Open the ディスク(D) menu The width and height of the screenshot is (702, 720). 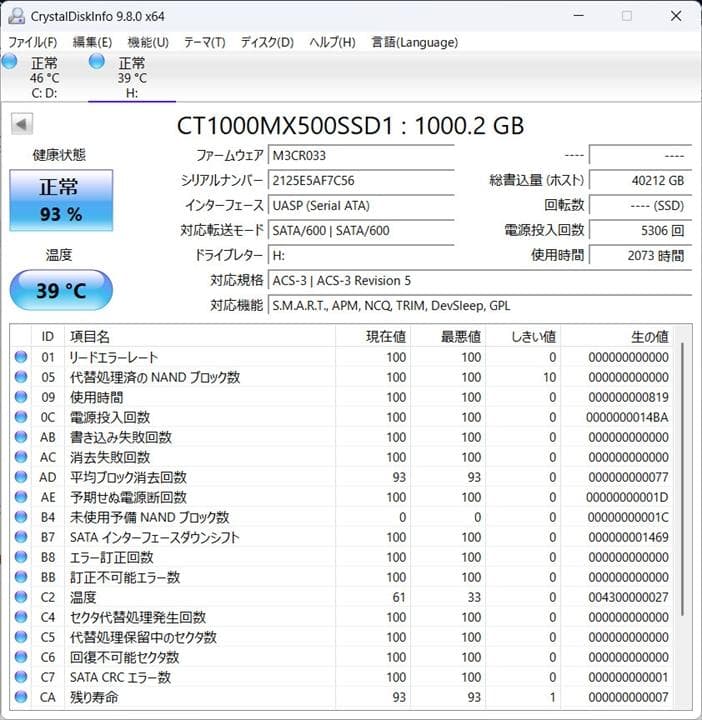coord(267,42)
